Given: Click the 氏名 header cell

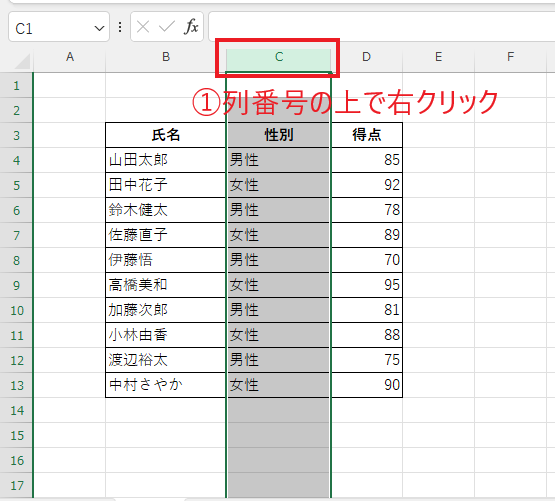Looking at the screenshot, I should tap(166, 135).
